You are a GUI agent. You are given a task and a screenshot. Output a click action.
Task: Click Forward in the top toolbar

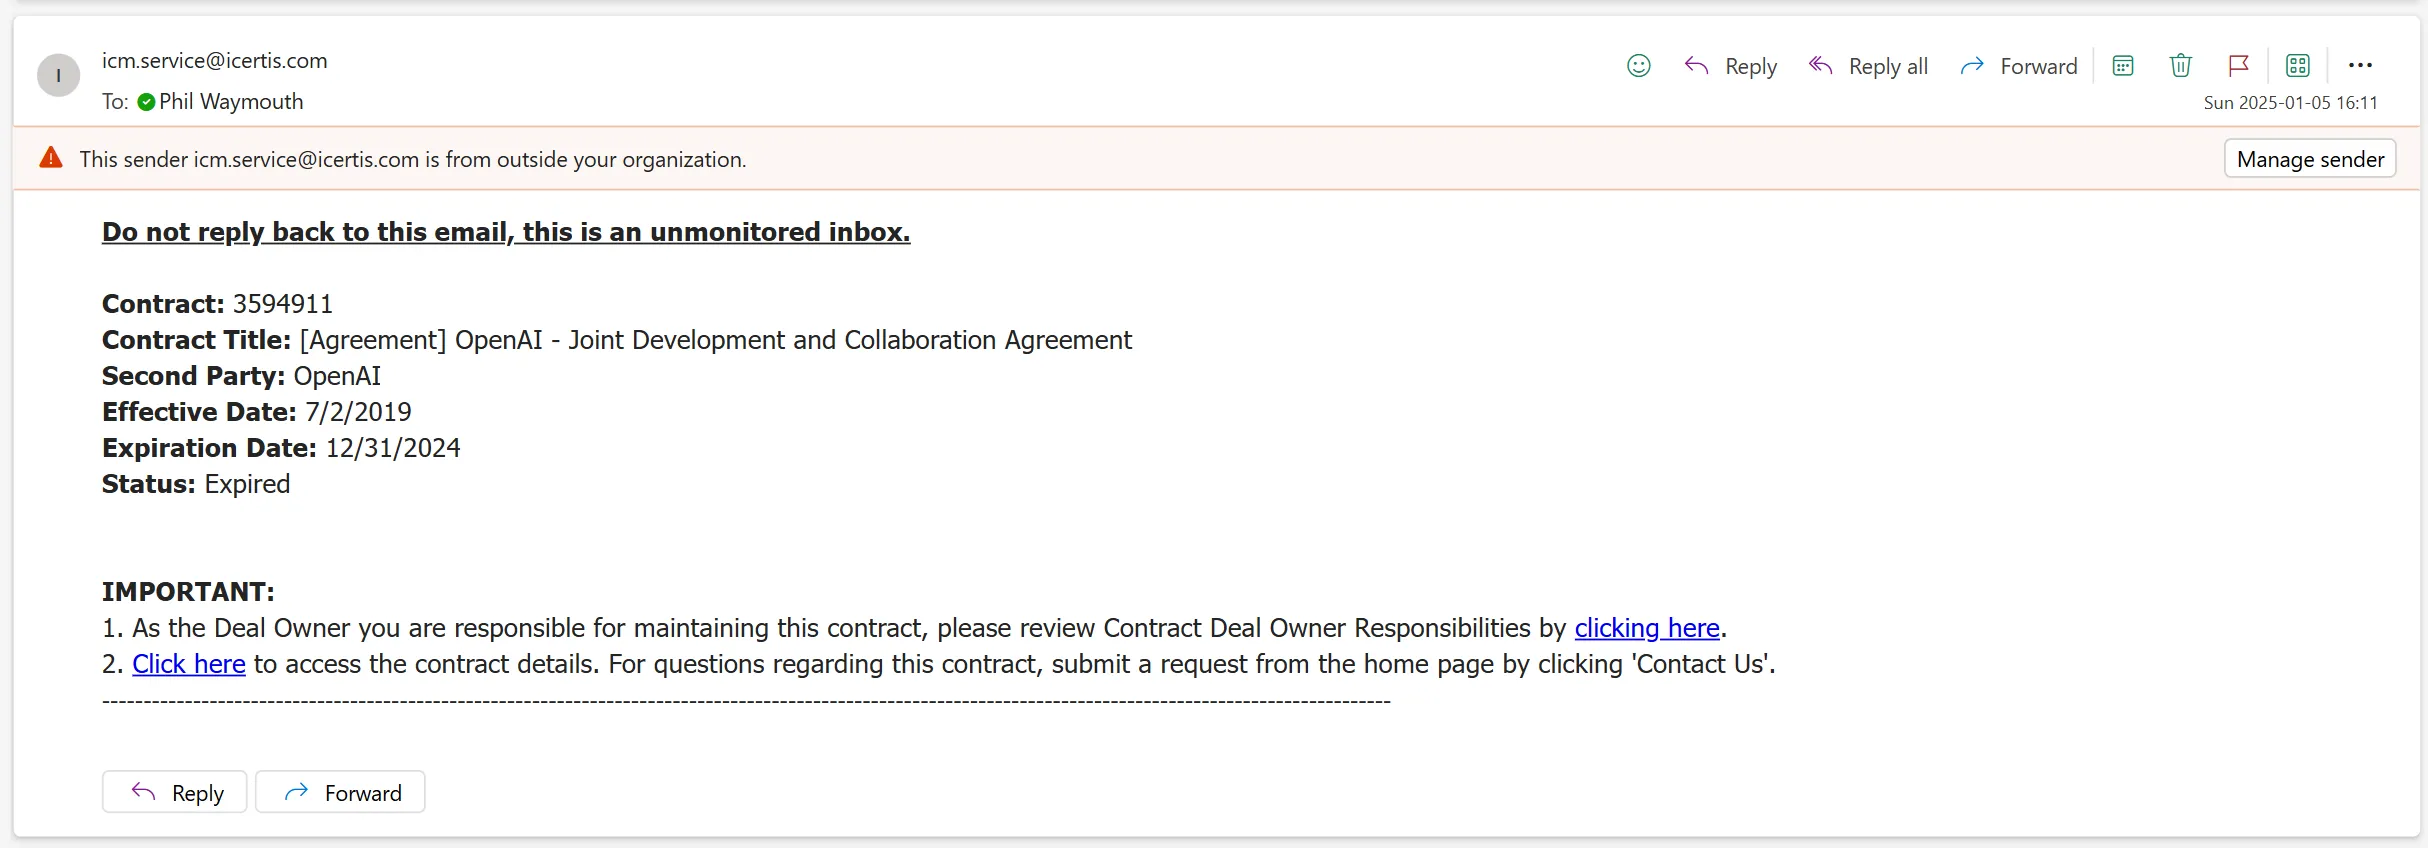pyautogui.click(x=2018, y=66)
